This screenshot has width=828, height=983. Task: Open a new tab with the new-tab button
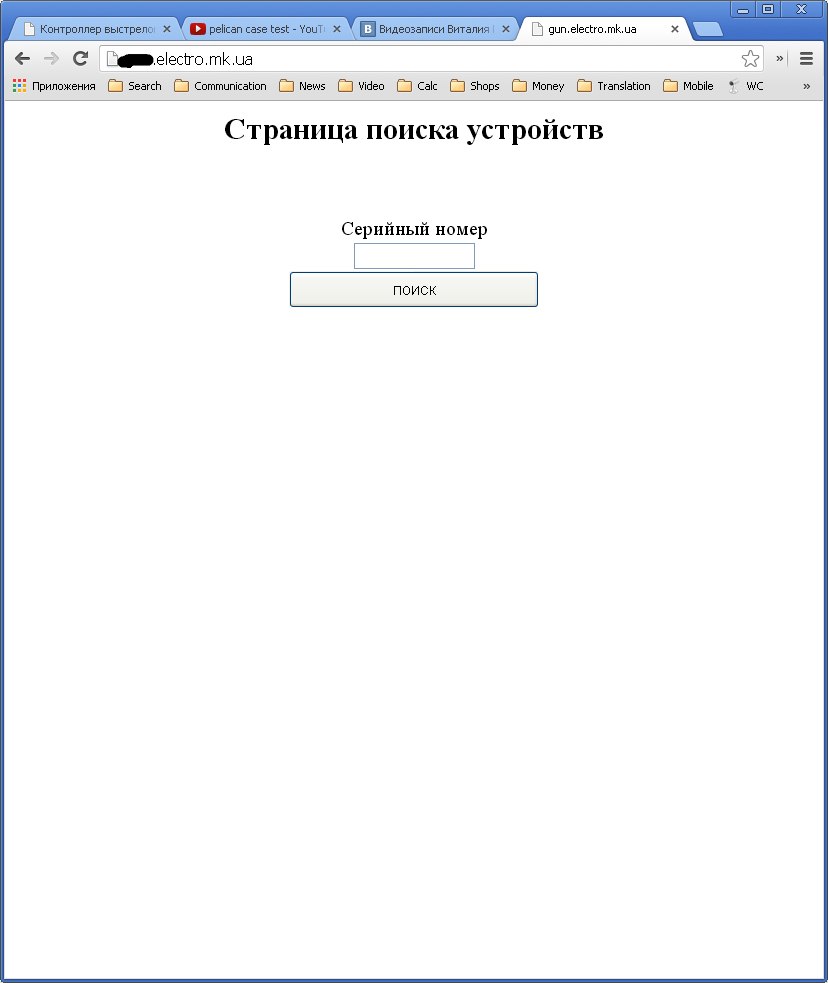707,29
